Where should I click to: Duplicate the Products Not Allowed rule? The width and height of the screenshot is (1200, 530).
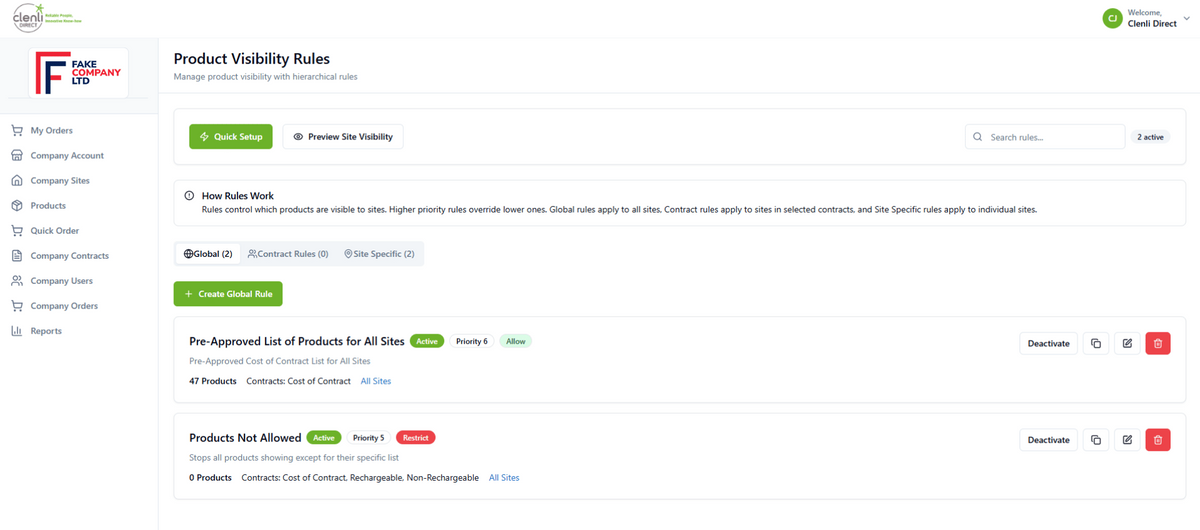tap(1096, 439)
